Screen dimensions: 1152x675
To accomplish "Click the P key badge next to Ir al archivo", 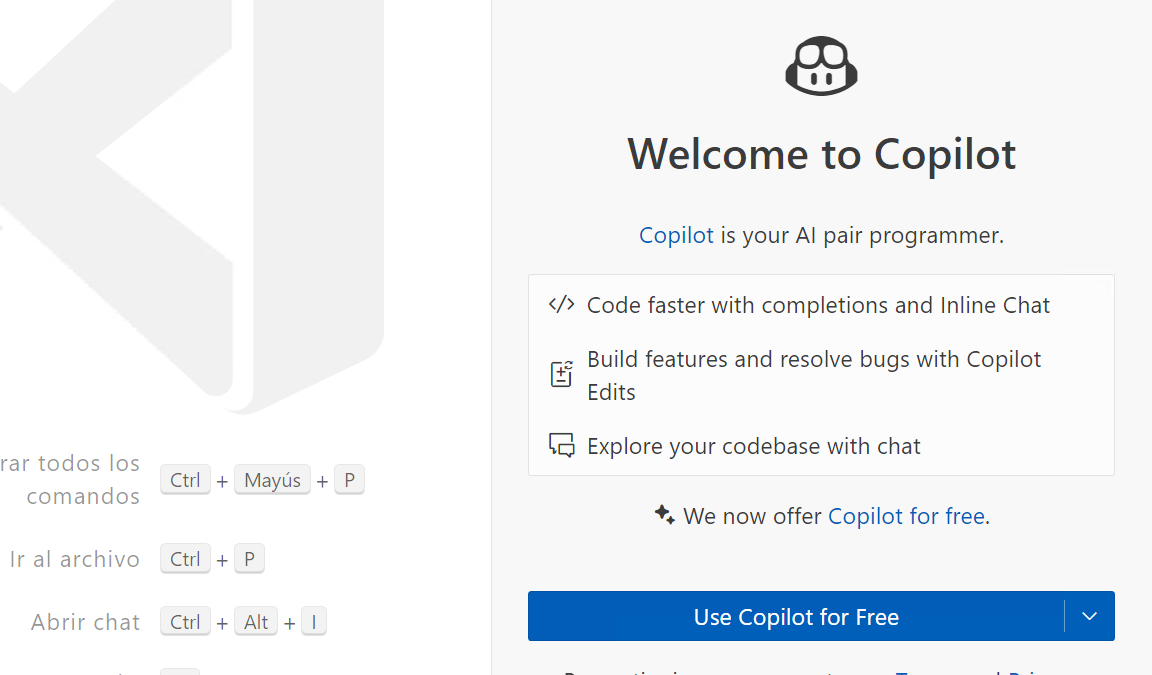I will pos(249,558).
